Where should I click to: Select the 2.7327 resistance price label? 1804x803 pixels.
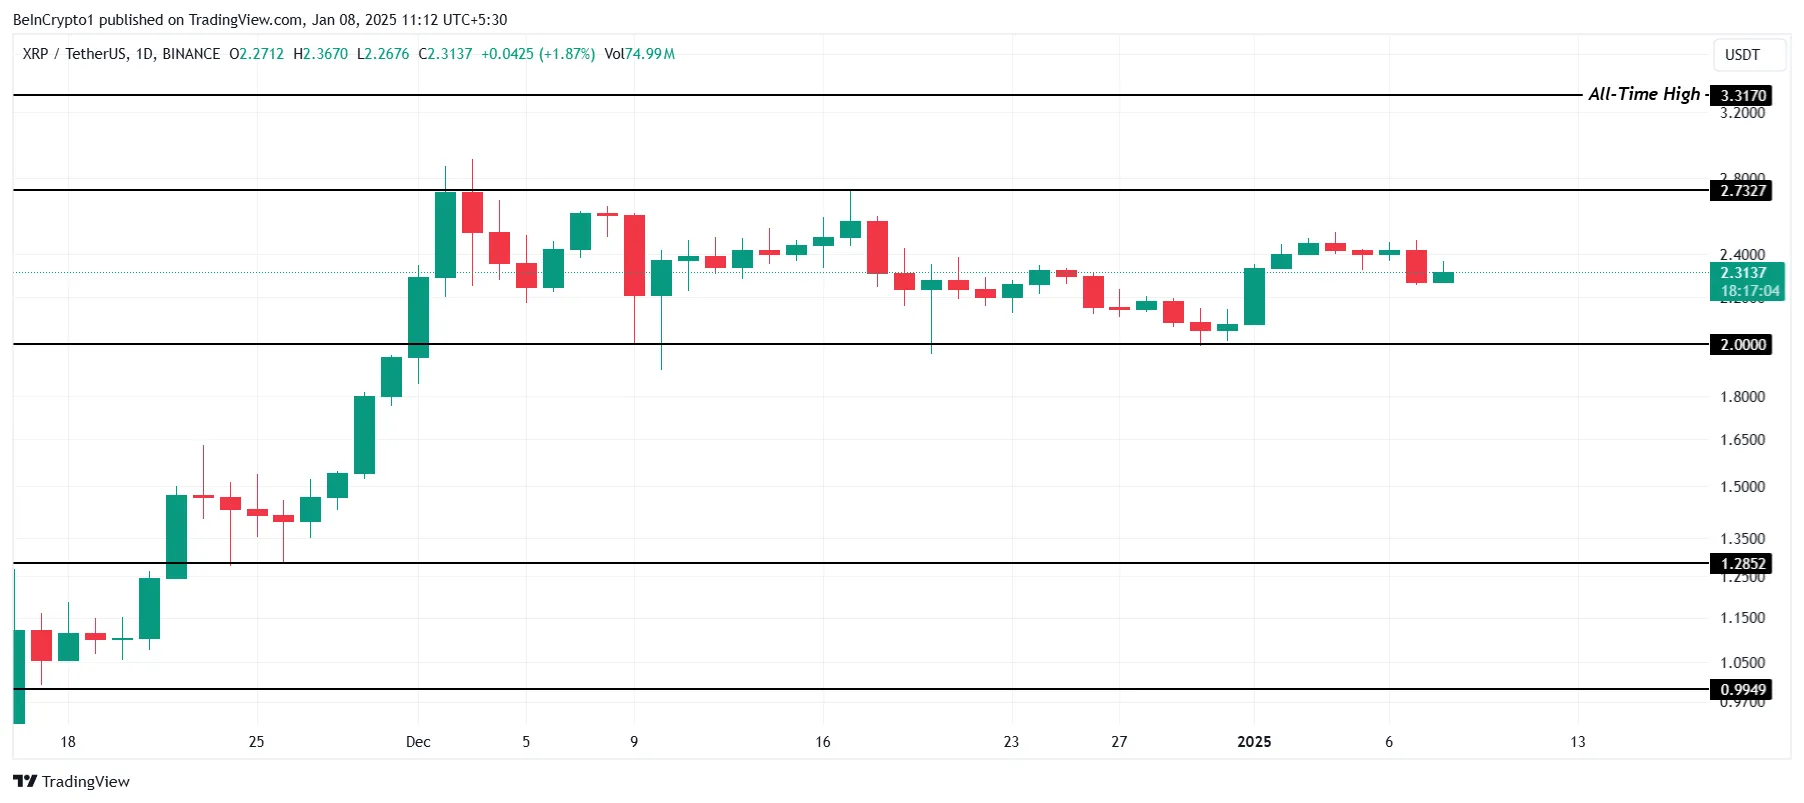[1742, 191]
